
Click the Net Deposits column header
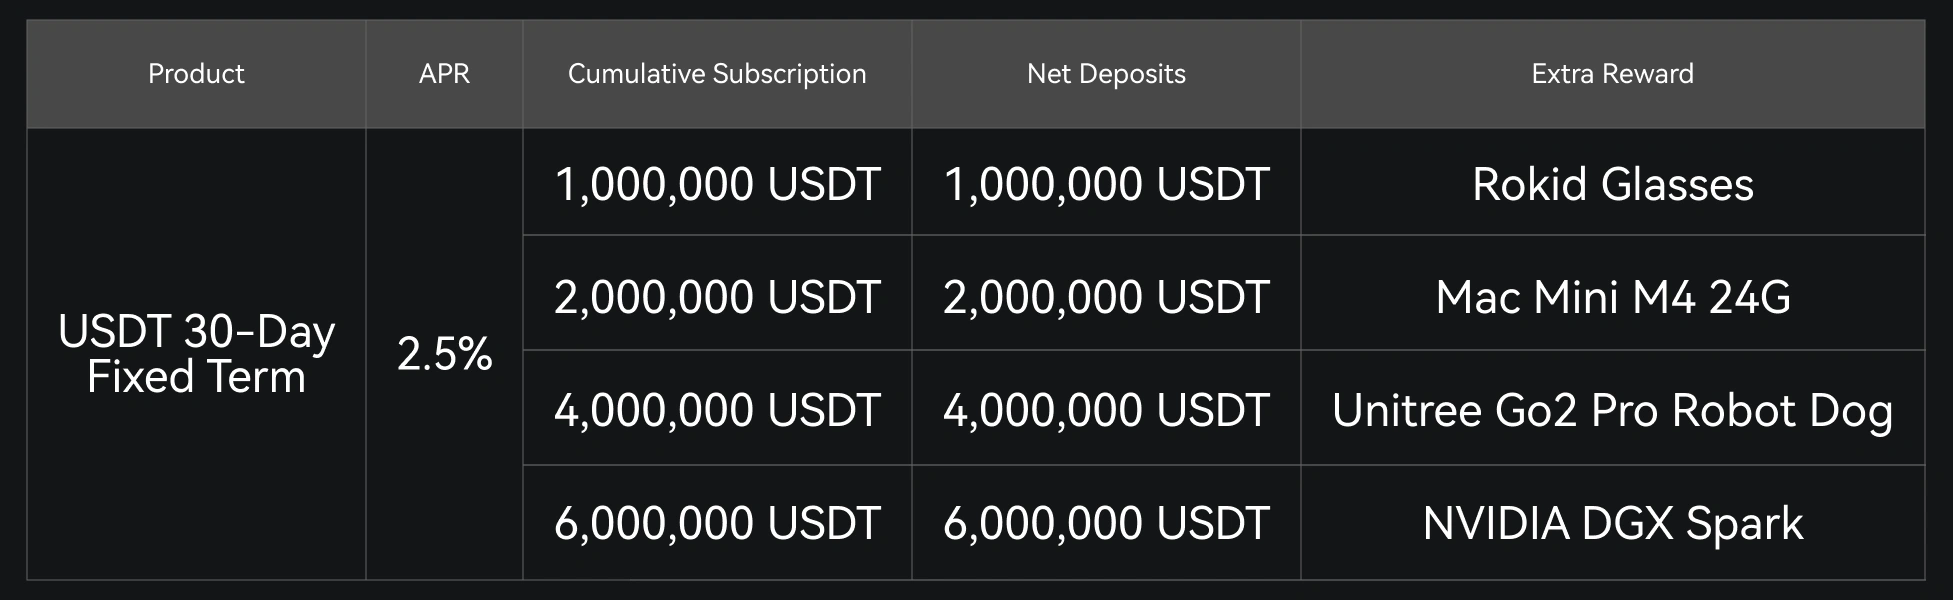coord(1106,74)
